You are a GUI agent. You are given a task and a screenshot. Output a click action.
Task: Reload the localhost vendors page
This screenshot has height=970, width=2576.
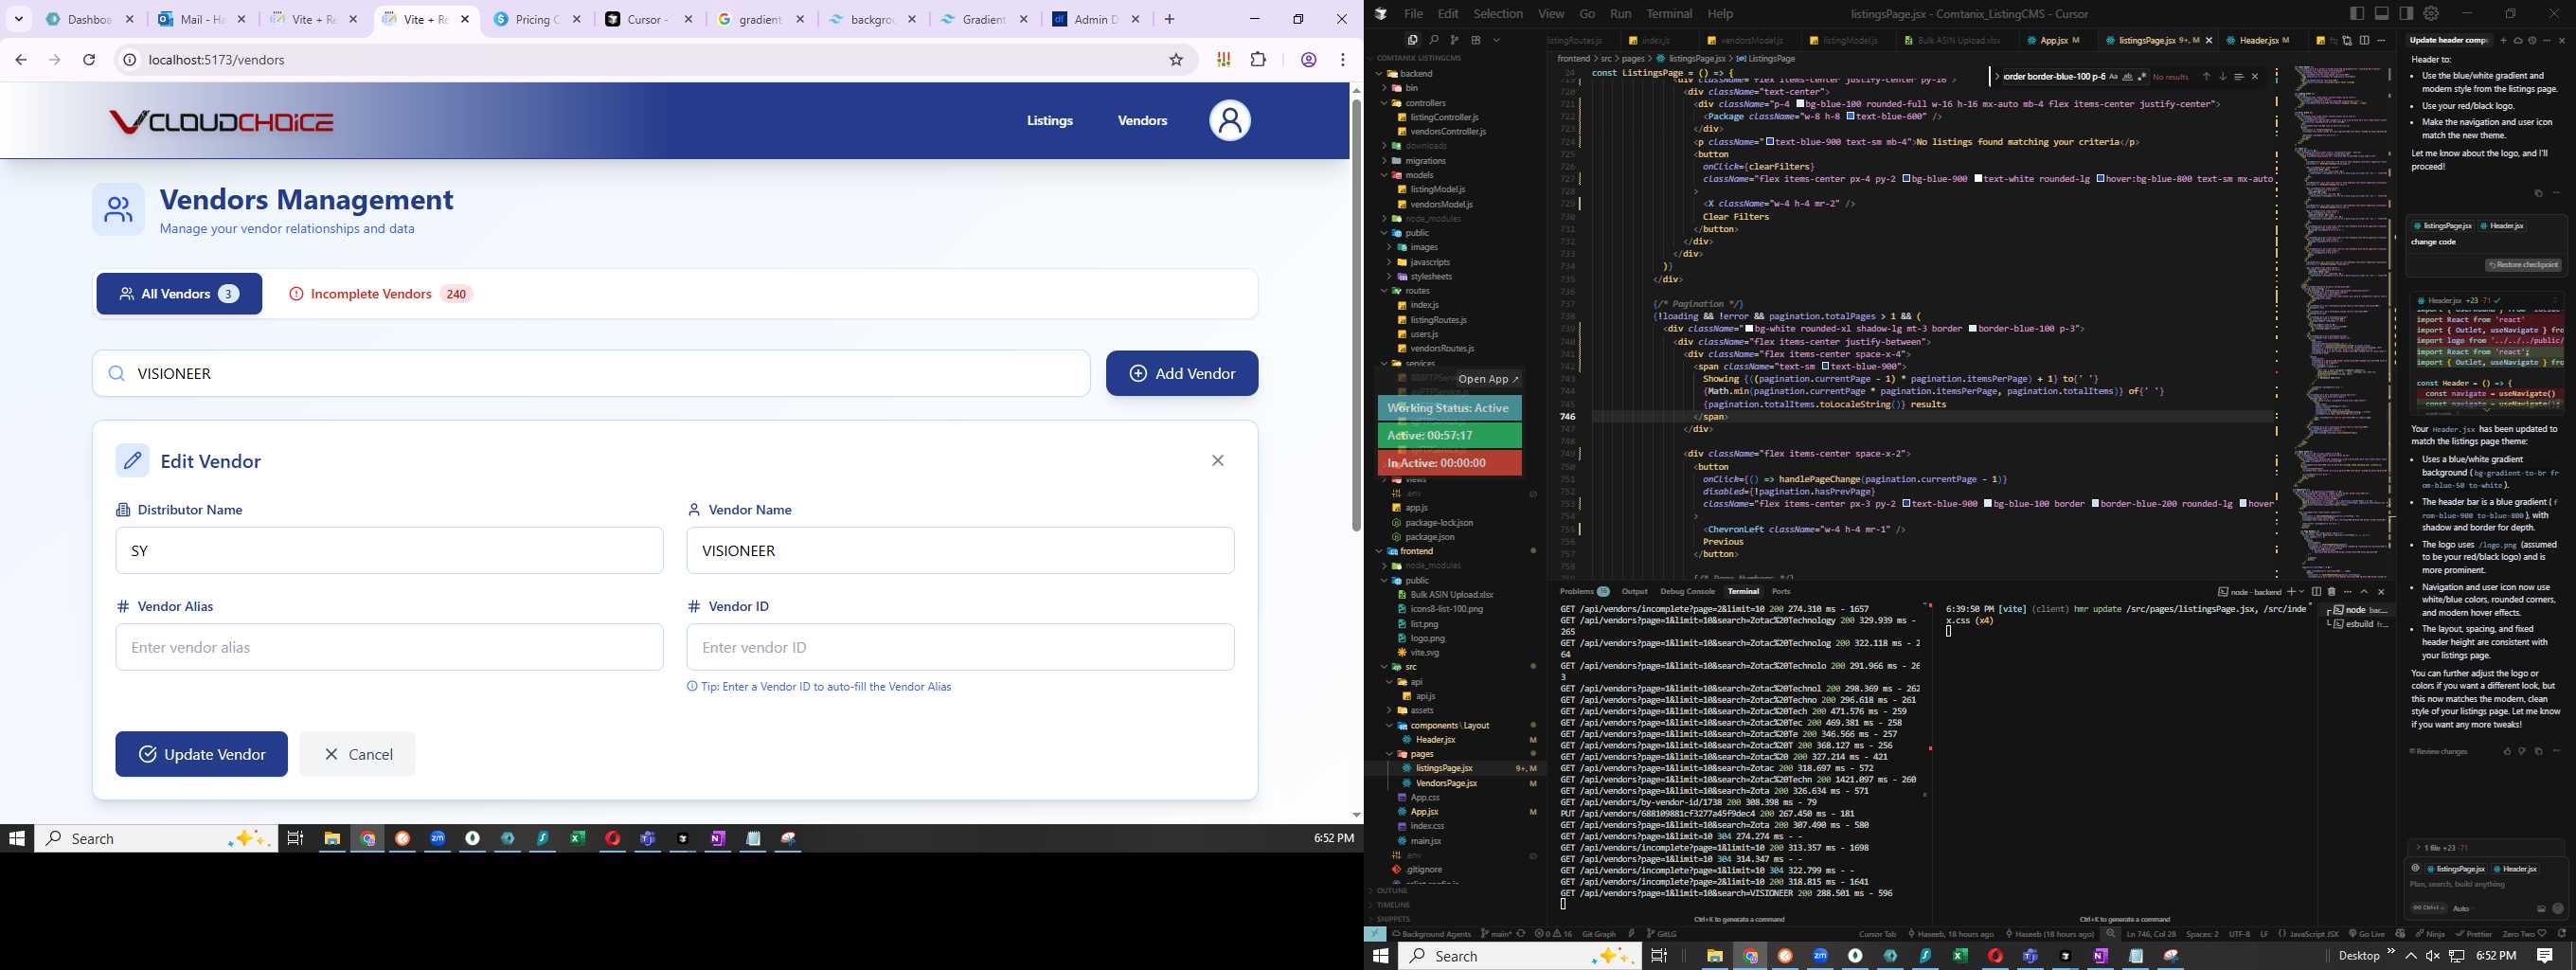click(89, 60)
